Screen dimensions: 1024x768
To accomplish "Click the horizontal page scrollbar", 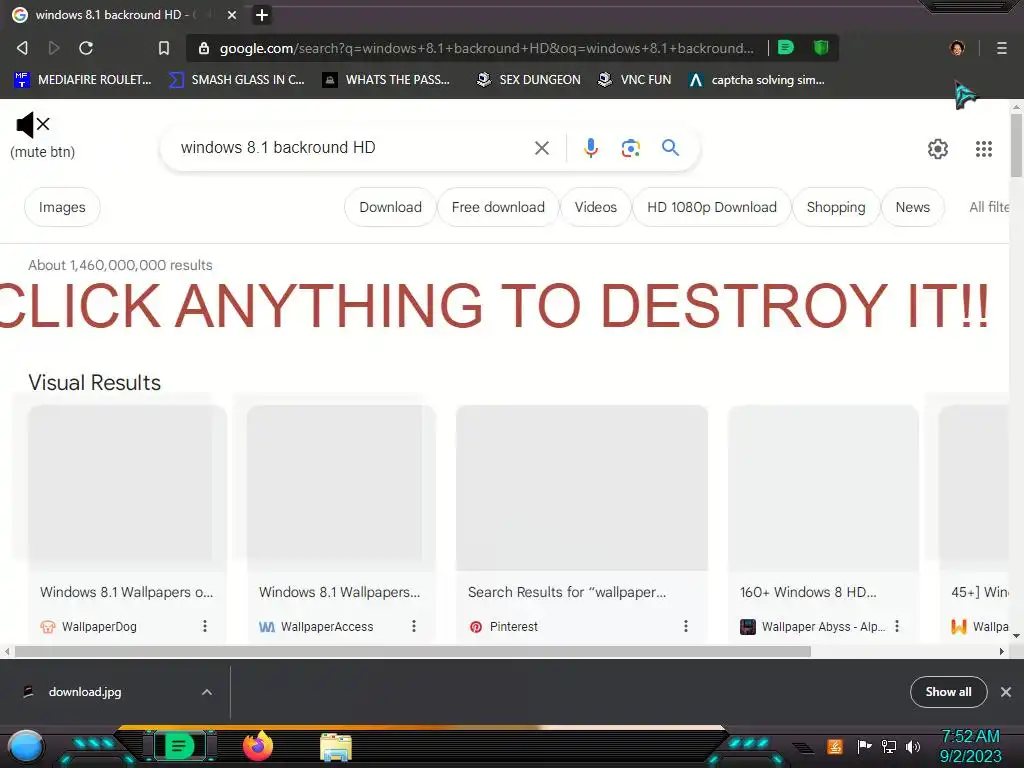I will [x=413, y=651].
